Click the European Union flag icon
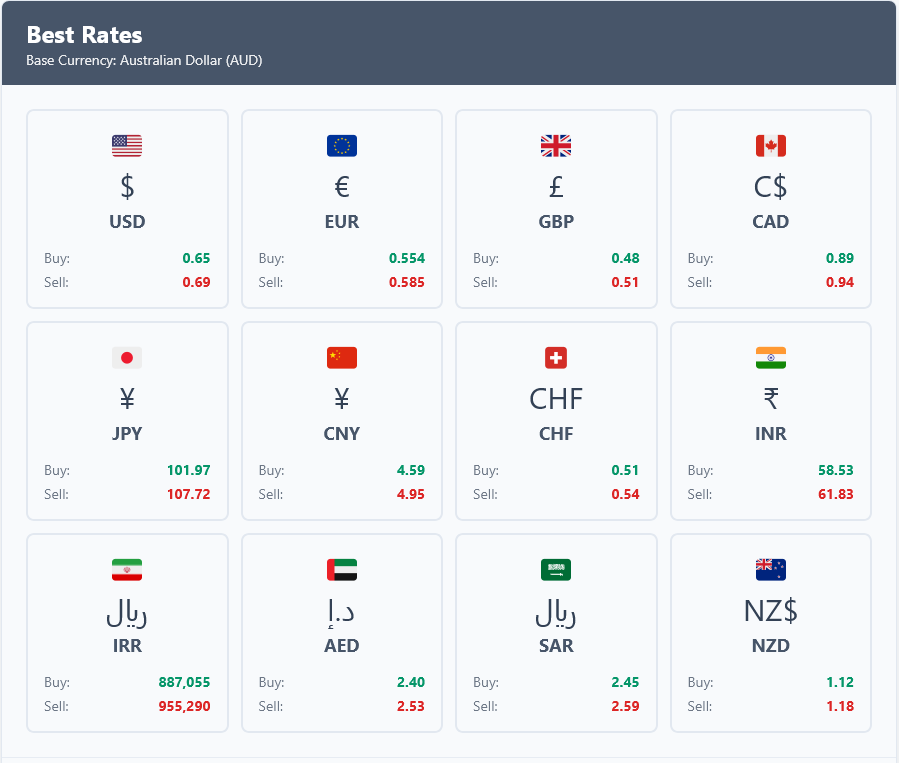 (342, 146)
